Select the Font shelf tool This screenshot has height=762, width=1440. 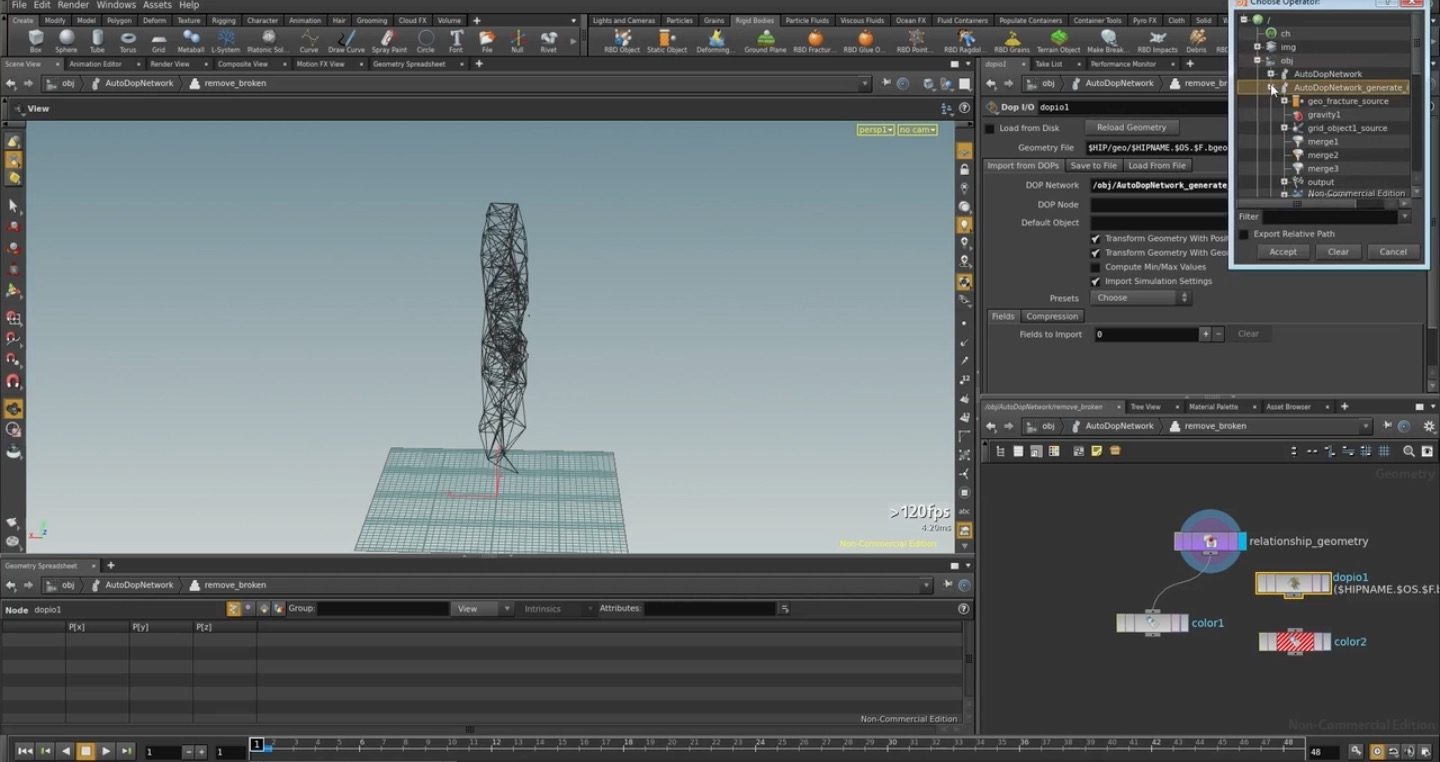[456, 41]
